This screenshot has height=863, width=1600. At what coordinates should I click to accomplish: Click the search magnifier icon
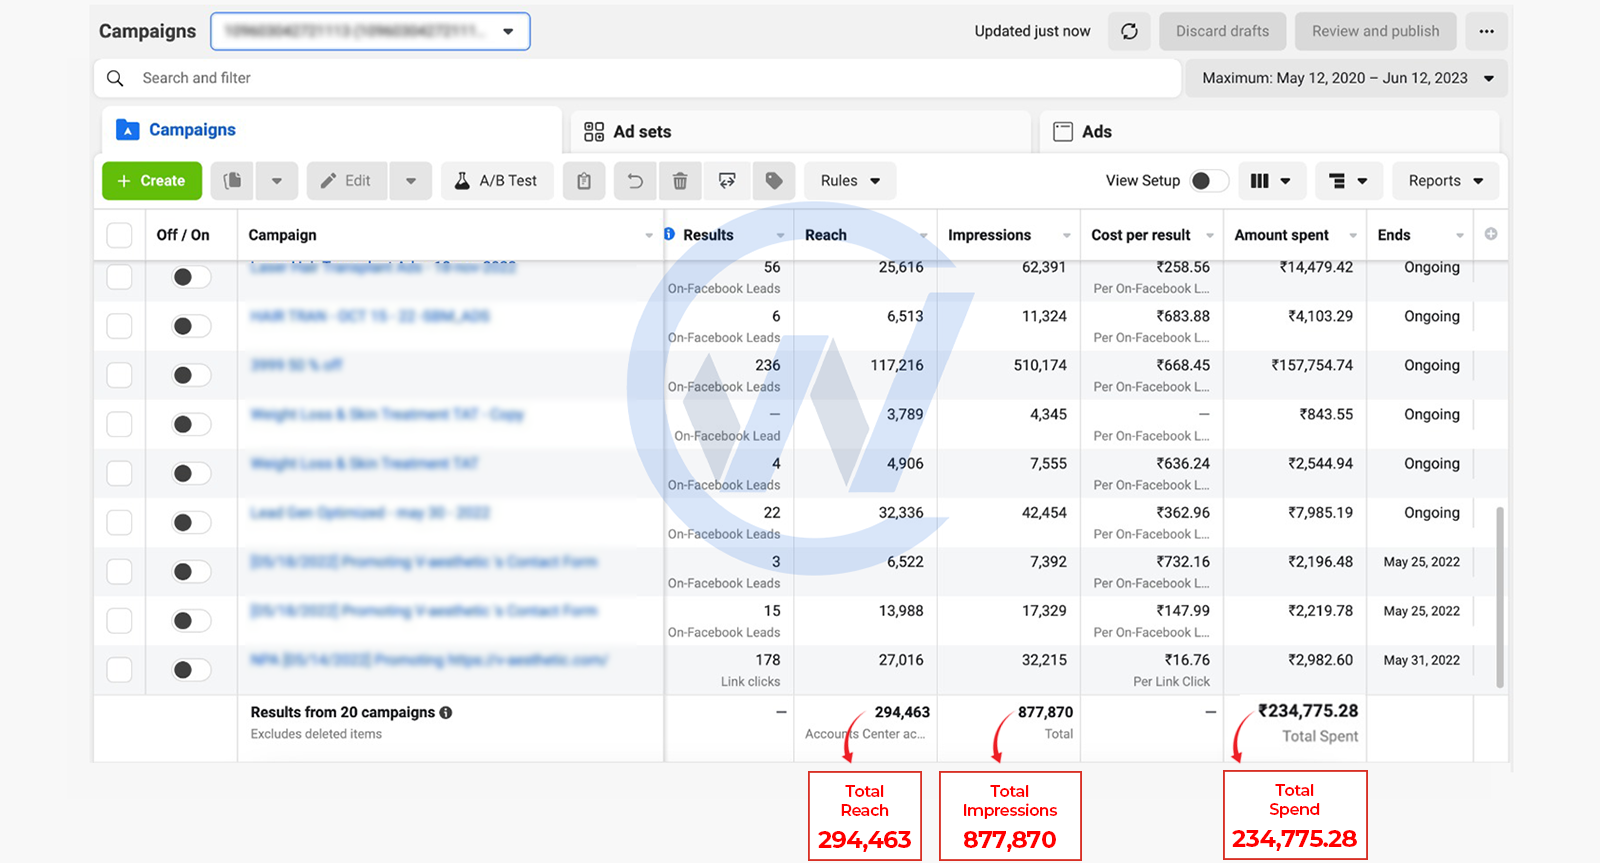(x=115, y=78)
